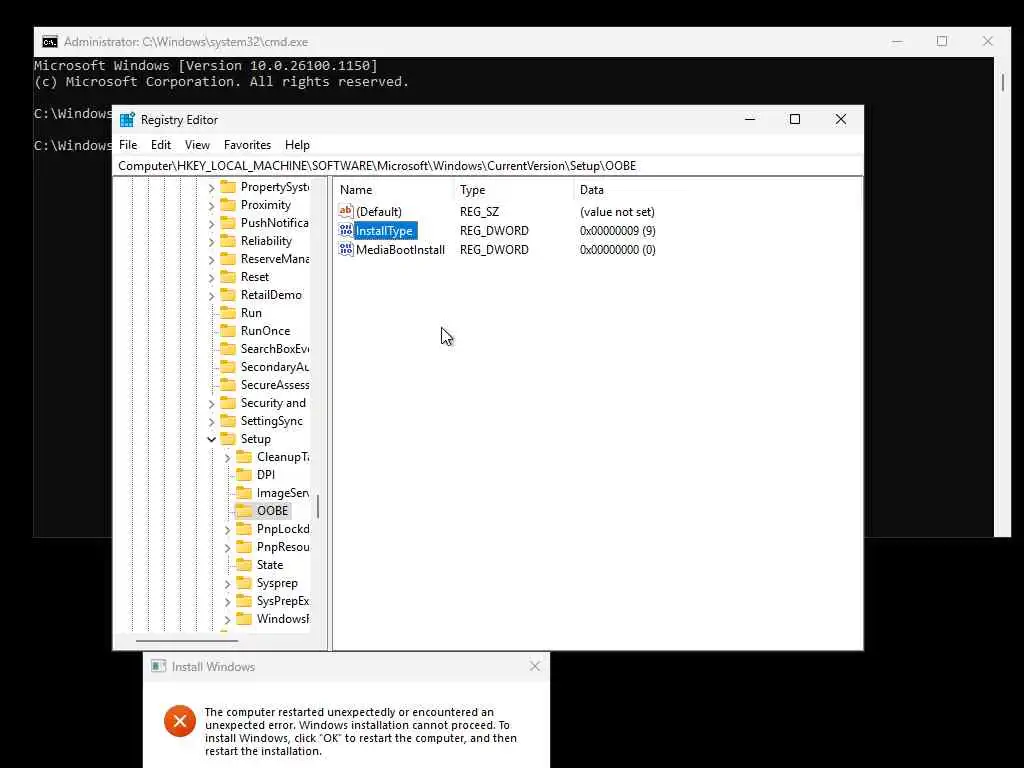1024x768 pixels.
Task: Select the RunOnce key folder icon
Action: 228,330
